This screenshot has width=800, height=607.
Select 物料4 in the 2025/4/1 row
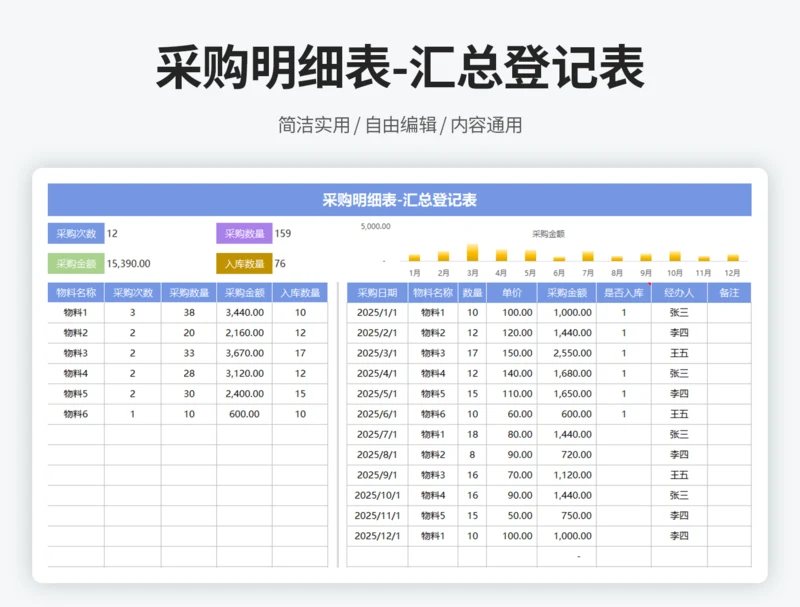433,373
